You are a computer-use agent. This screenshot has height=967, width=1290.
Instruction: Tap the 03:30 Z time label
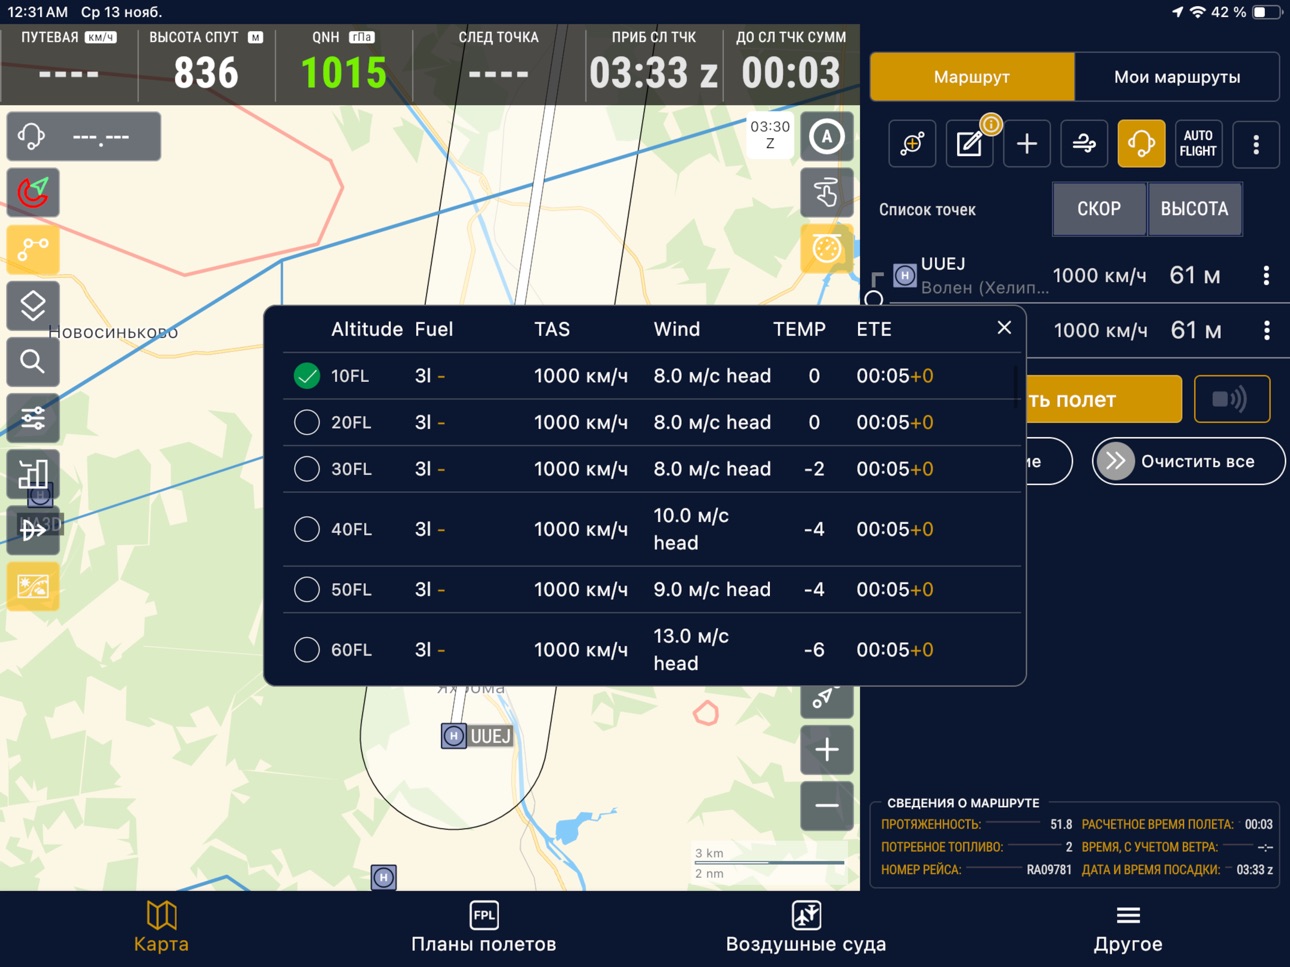tap(770, 135)
